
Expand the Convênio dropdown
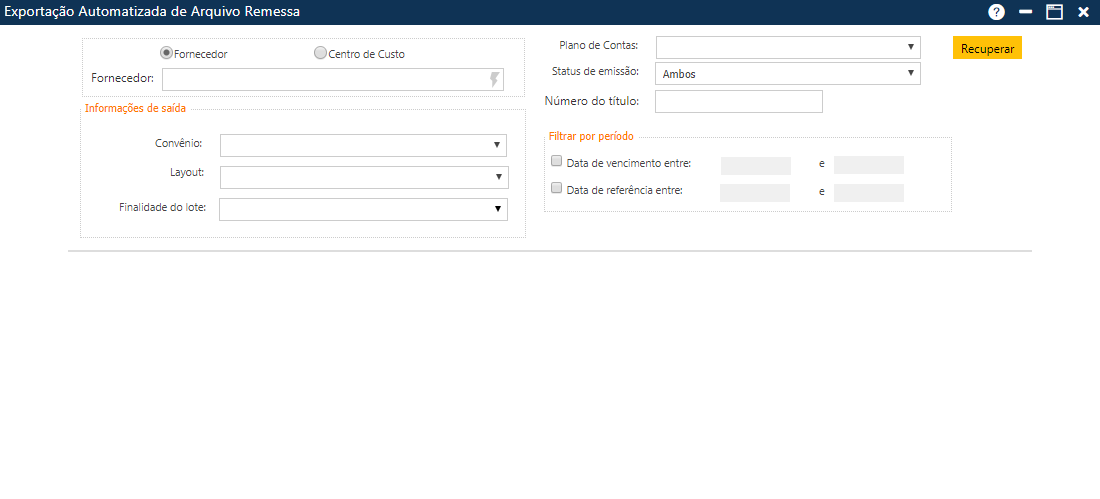[363, 145]
